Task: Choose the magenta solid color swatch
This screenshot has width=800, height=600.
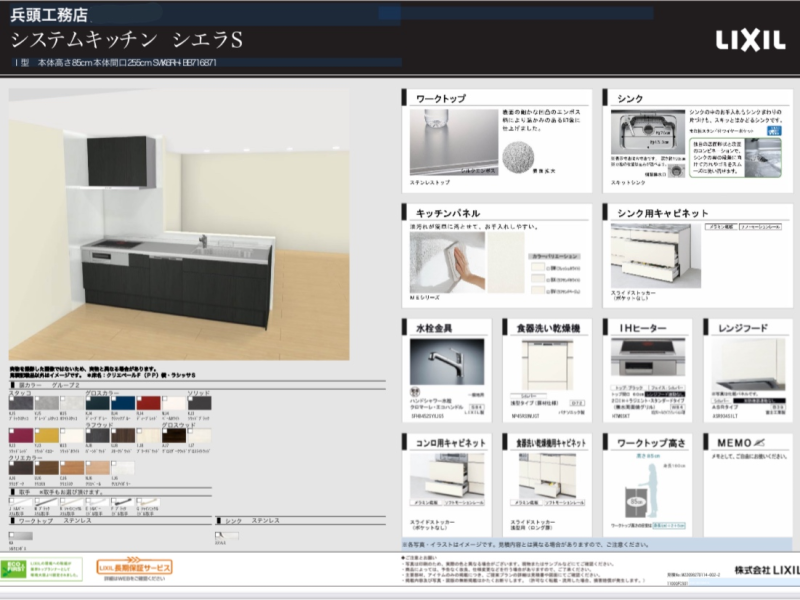Action: coord(21,435)
